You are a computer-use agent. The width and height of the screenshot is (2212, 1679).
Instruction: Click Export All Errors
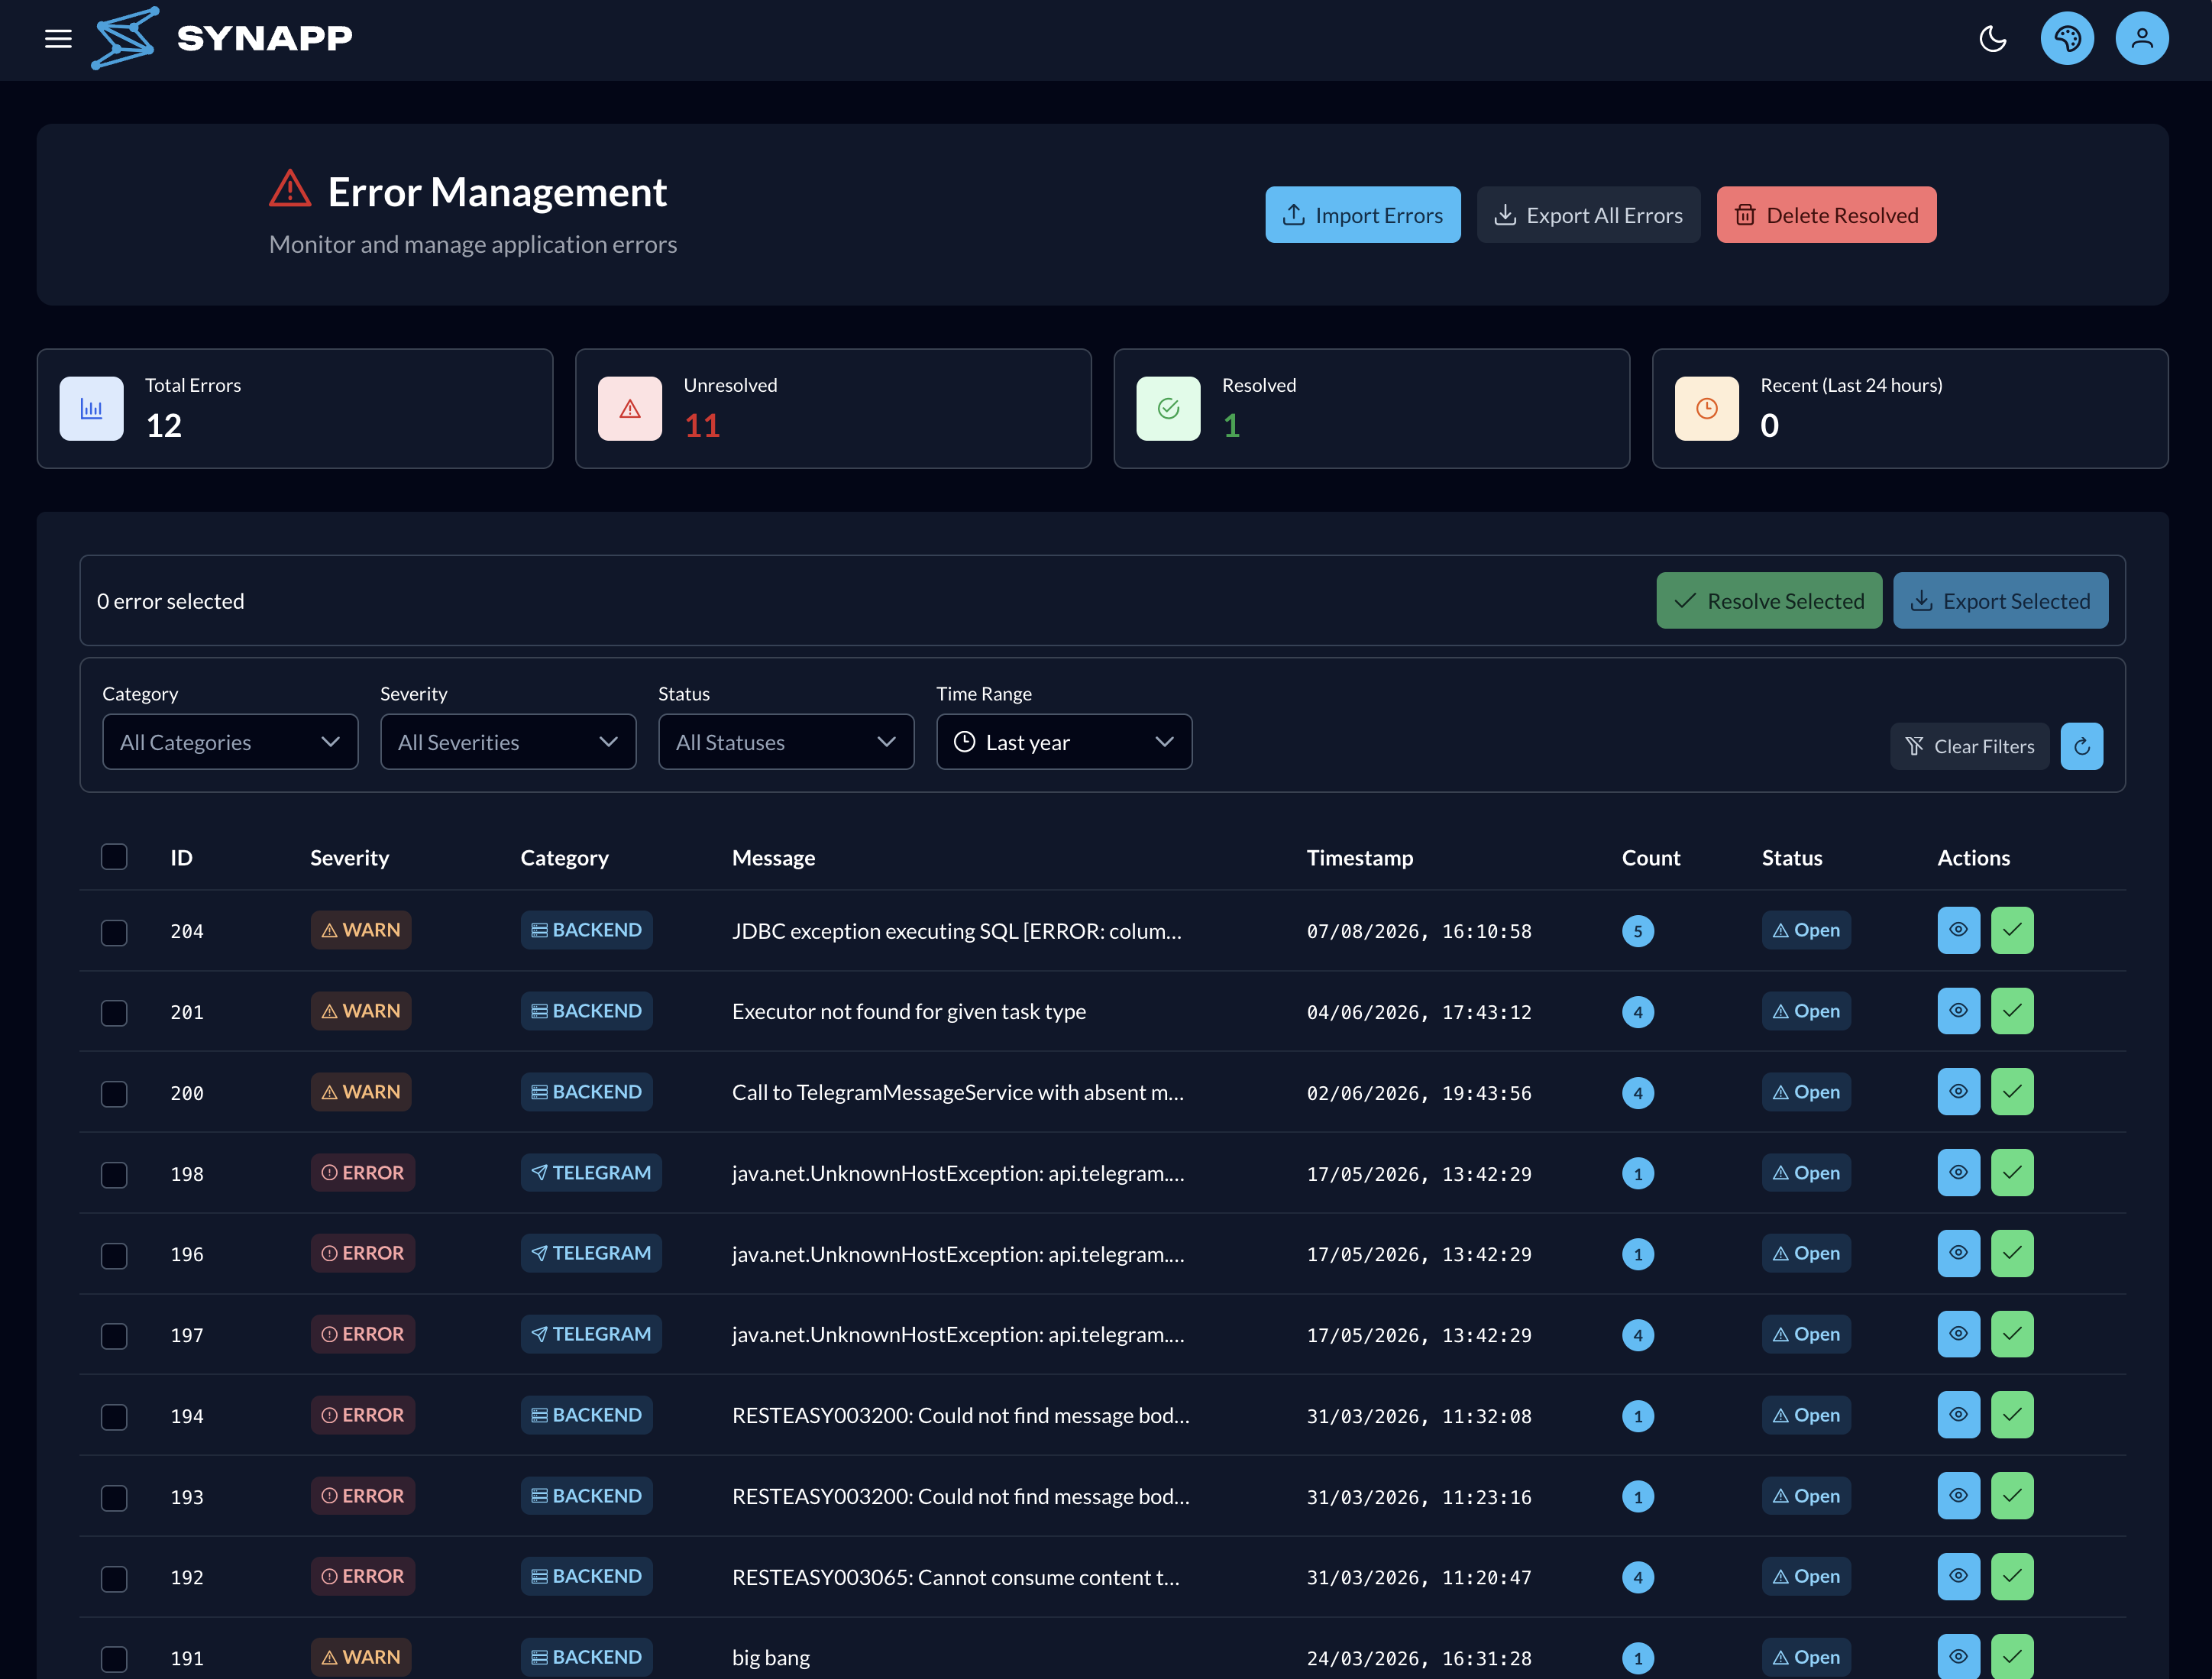point(1588,215)
